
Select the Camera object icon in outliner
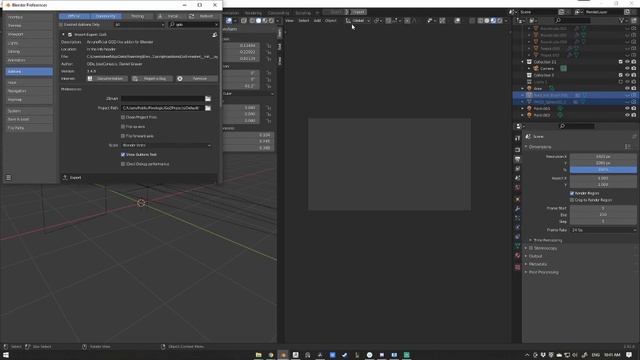pyautogui.click(x=536, y=69)
